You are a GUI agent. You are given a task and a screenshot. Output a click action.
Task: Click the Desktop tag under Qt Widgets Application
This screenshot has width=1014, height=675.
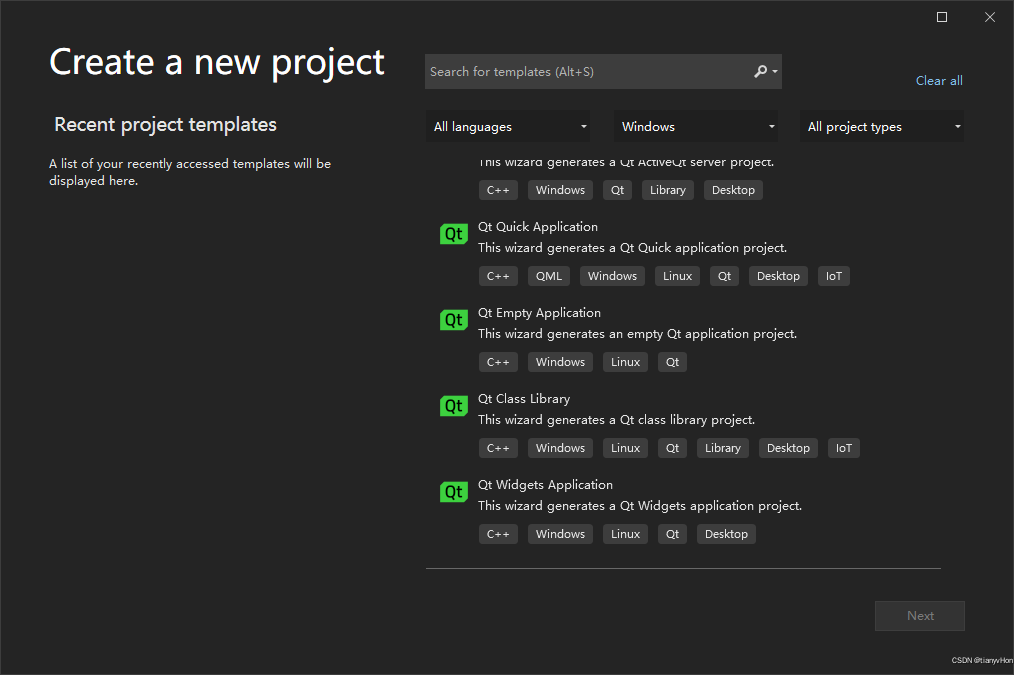pos(726,534)
